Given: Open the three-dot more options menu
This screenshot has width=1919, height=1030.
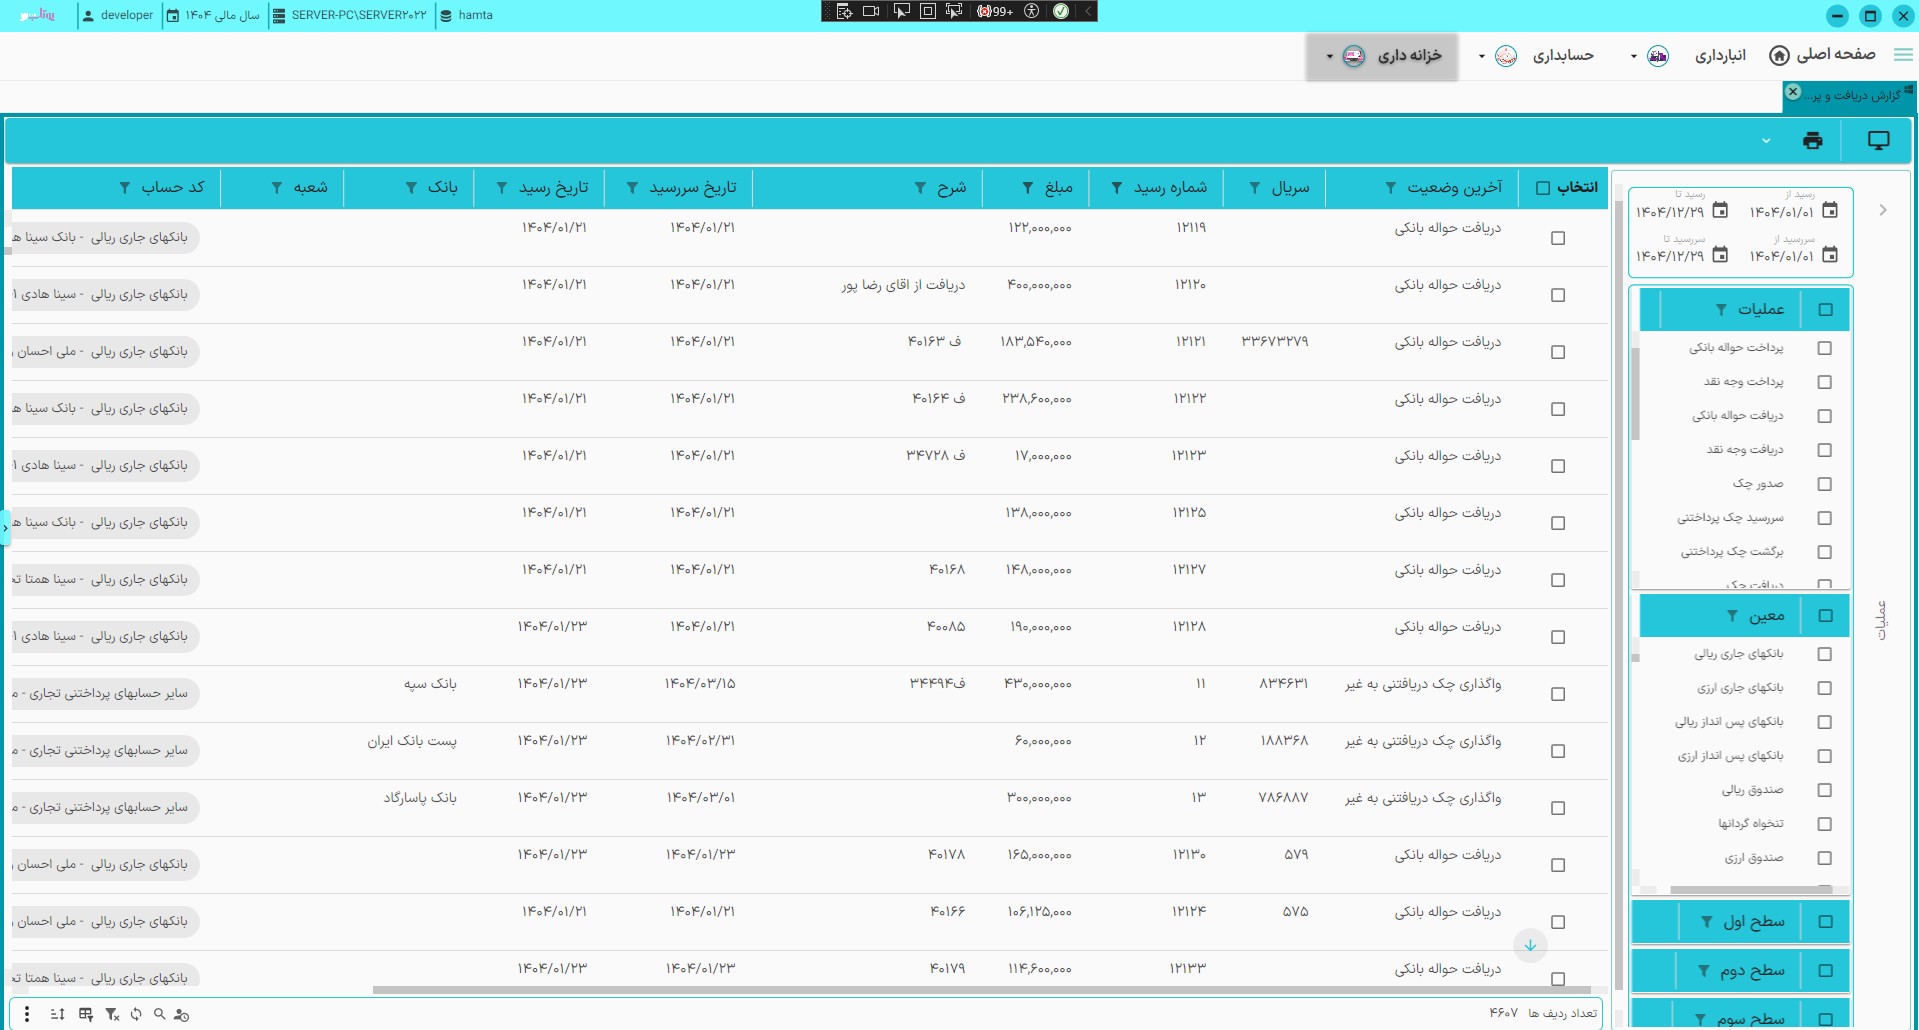Looking at the screenshot, I should (27, 1014).
